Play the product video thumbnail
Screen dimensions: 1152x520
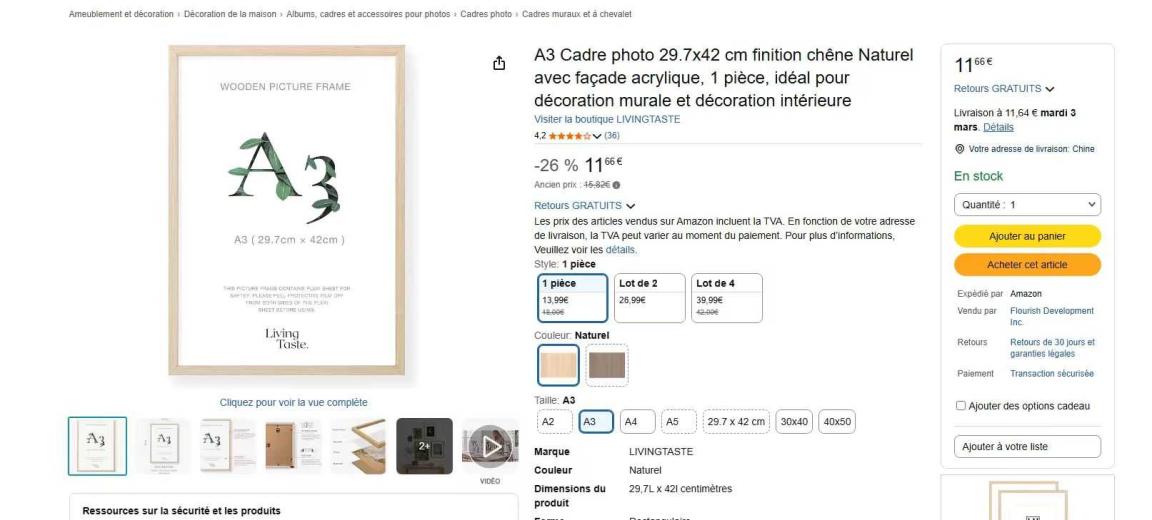489,446
